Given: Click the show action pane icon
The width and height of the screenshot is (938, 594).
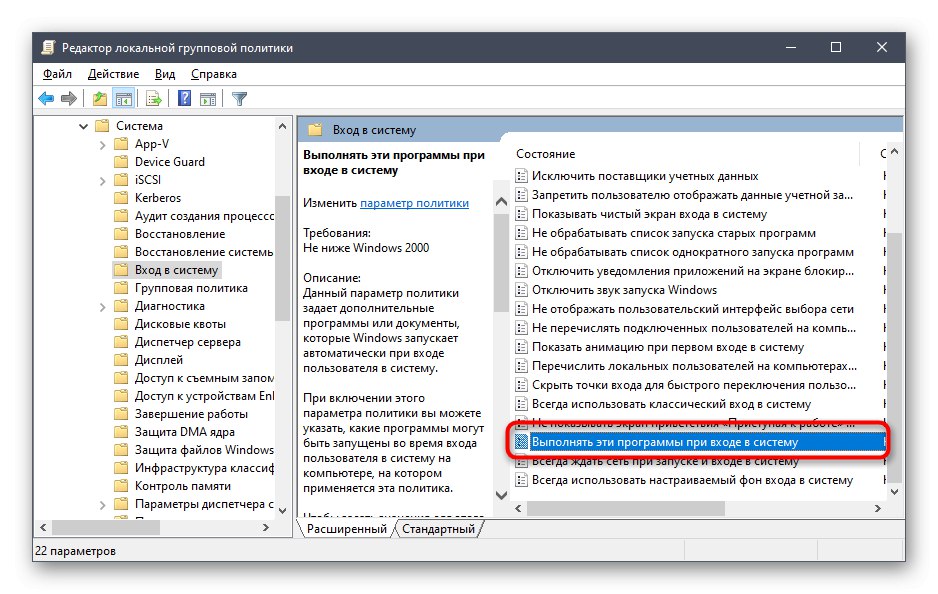Looking at the screenshot, I should coord(208,98).
